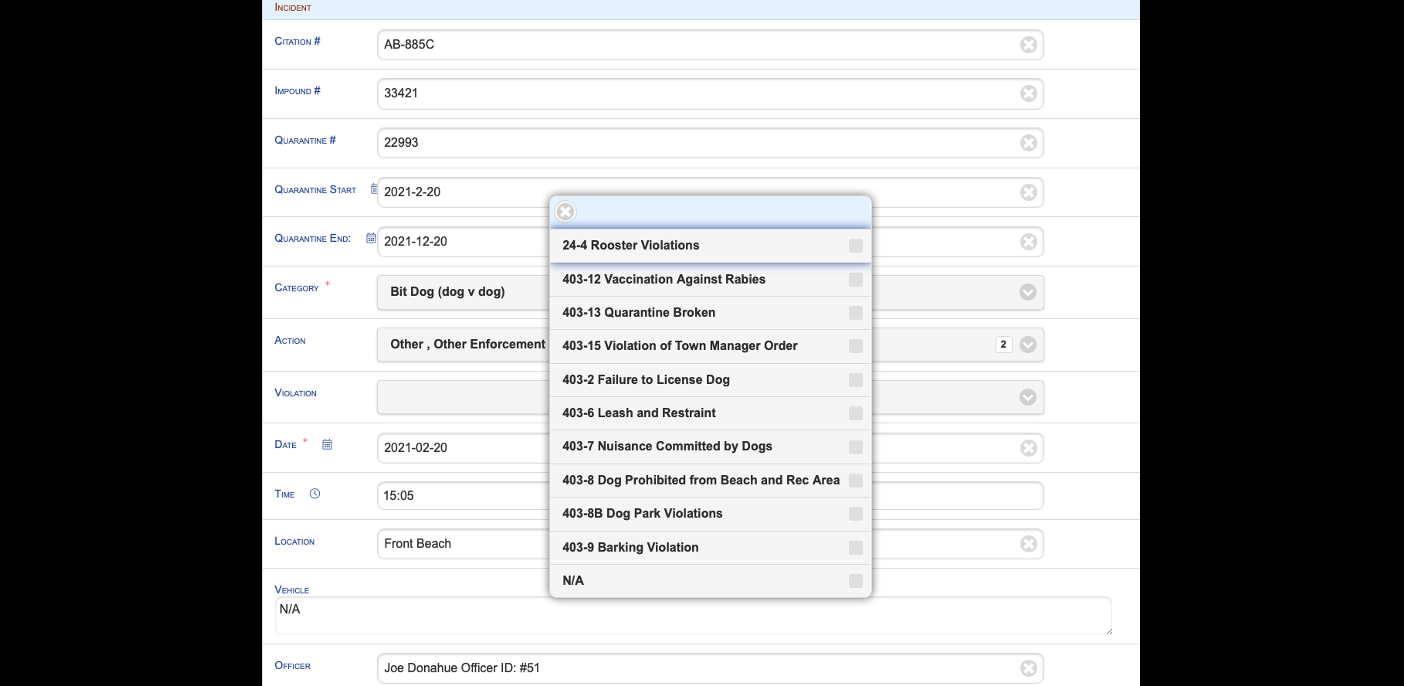Check the 24-4 Rooster Violations checkbox
This screenshot has width=1404, height=686.
click(855, 246)
